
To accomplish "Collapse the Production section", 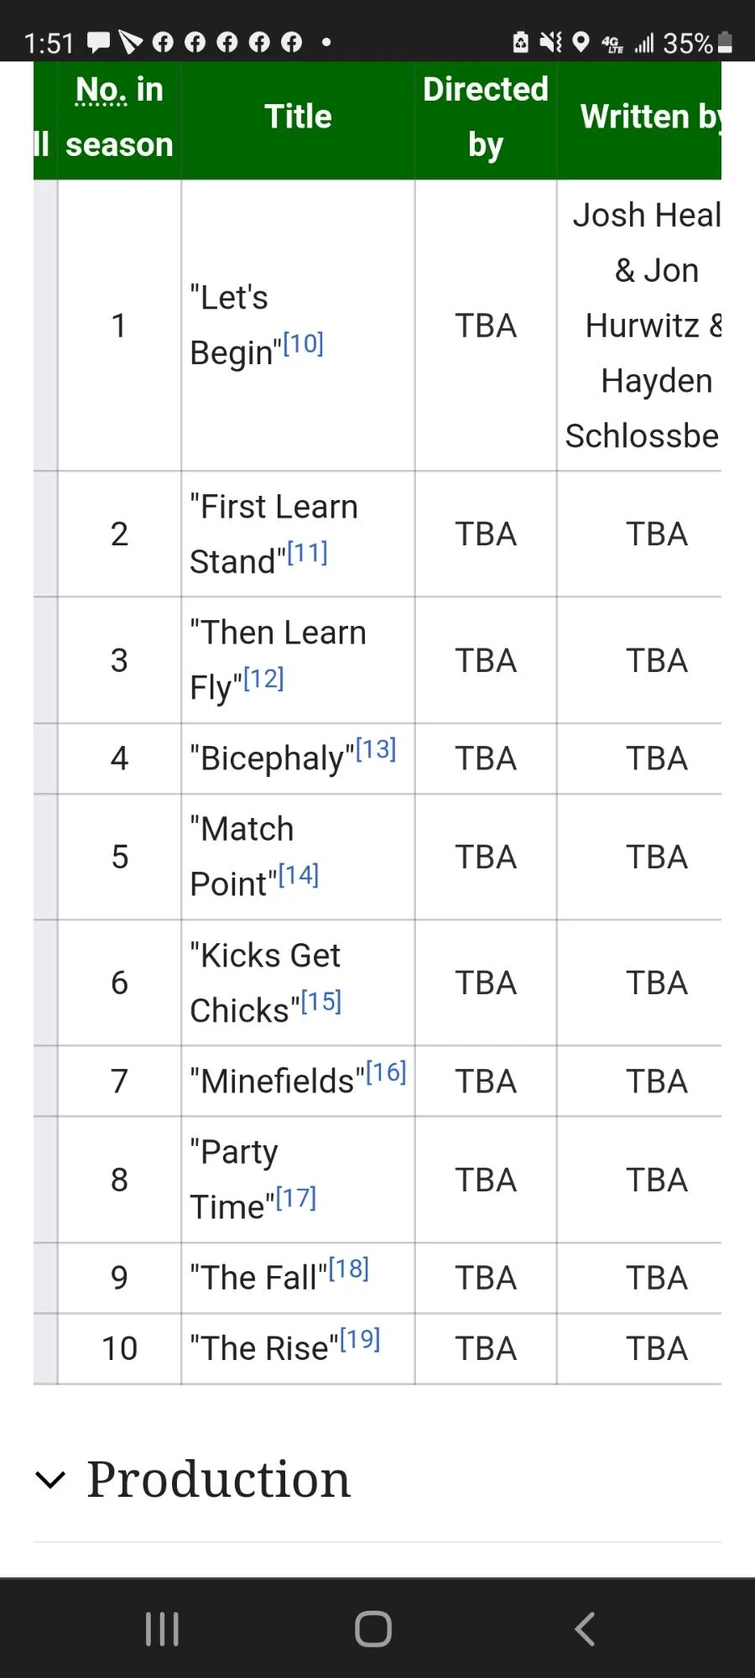I will 50,1481.
